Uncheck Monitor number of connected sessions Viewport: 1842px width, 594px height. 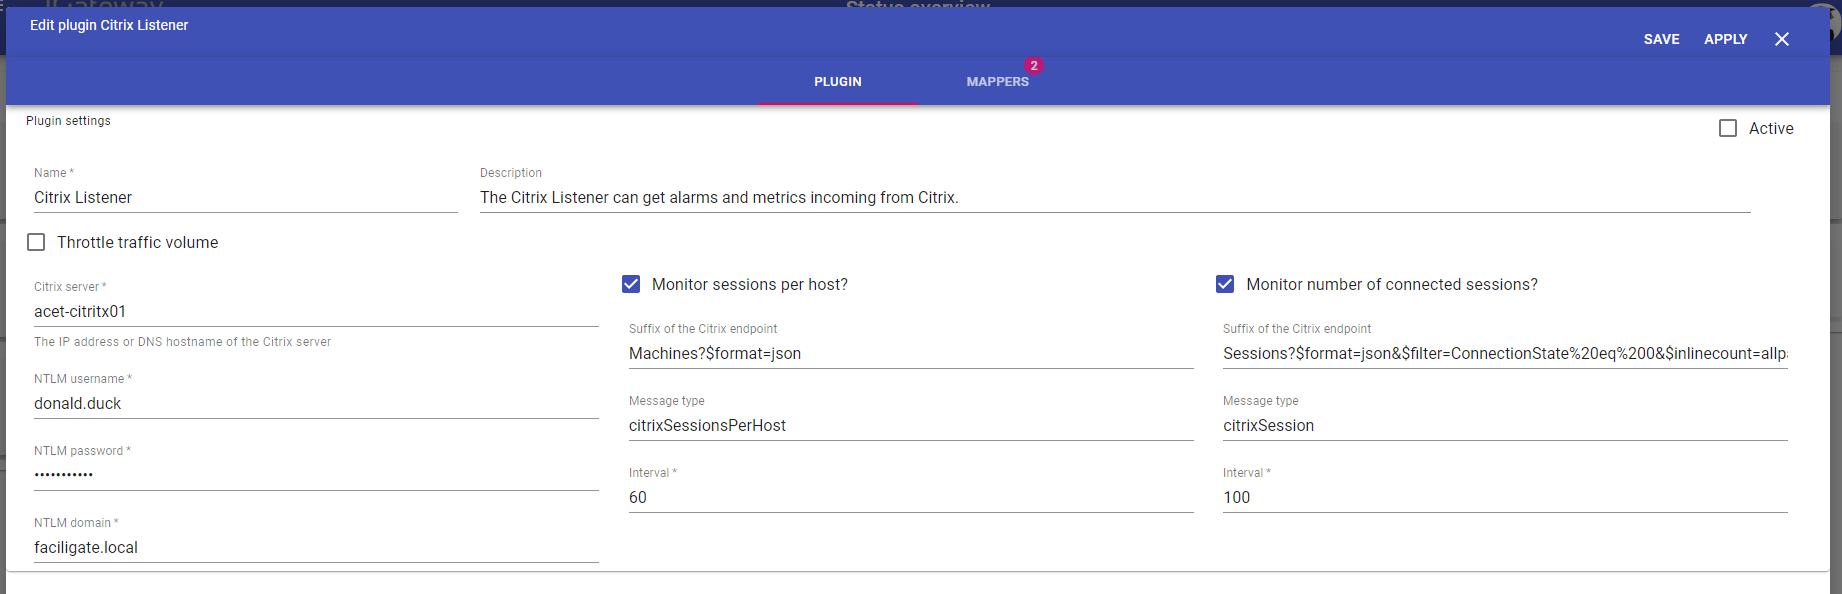1225,284
